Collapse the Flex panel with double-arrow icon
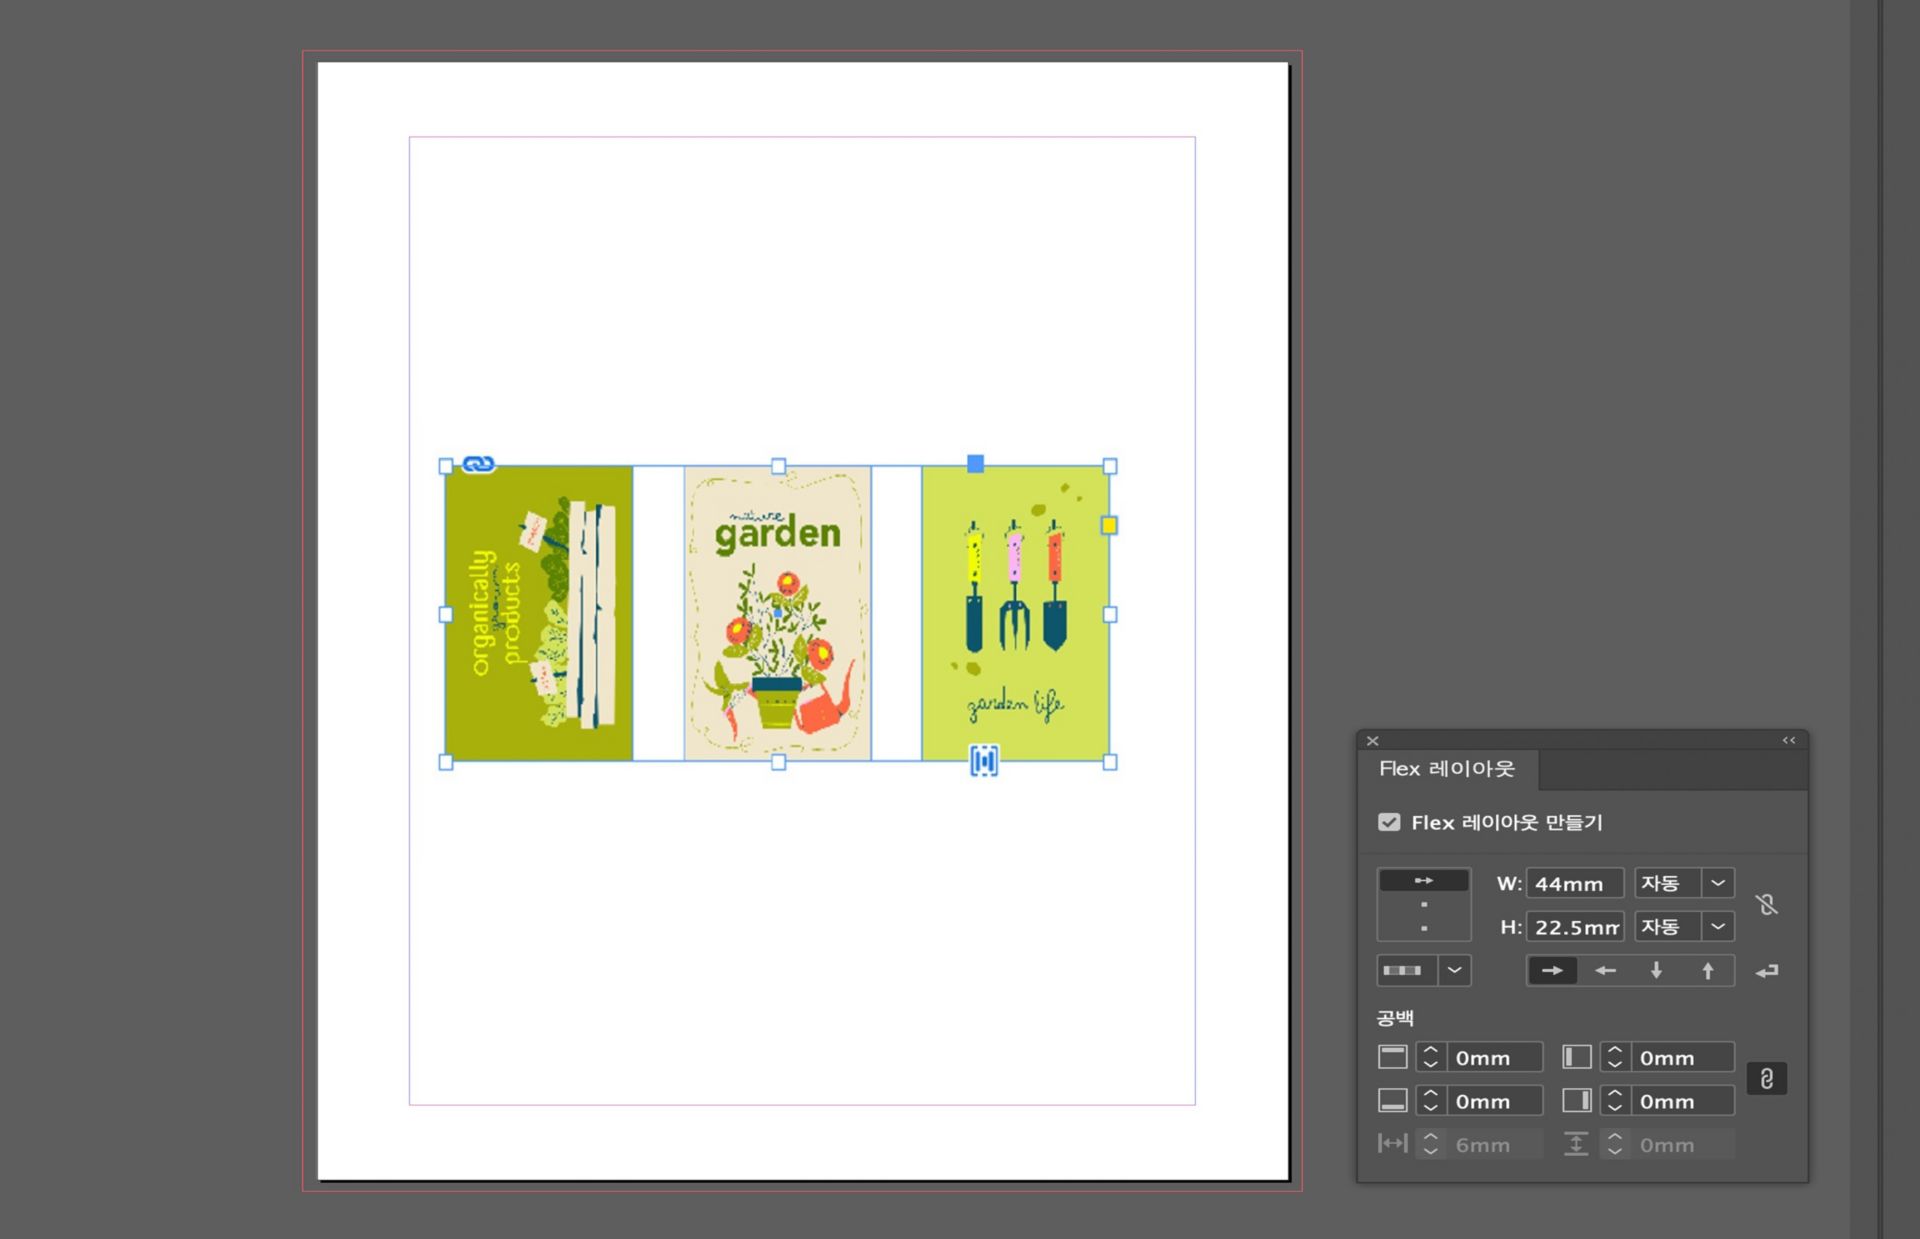1920x1239 pixels. (1788, 741)
